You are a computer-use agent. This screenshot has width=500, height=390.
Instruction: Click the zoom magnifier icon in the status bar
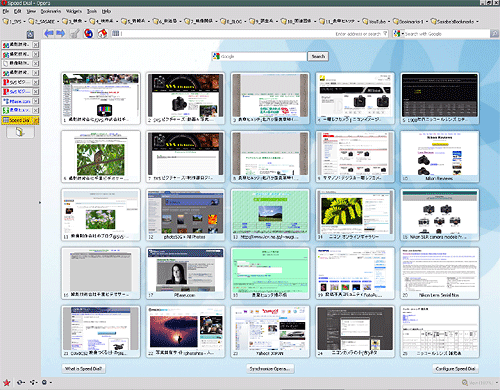(x=465, y=383)
